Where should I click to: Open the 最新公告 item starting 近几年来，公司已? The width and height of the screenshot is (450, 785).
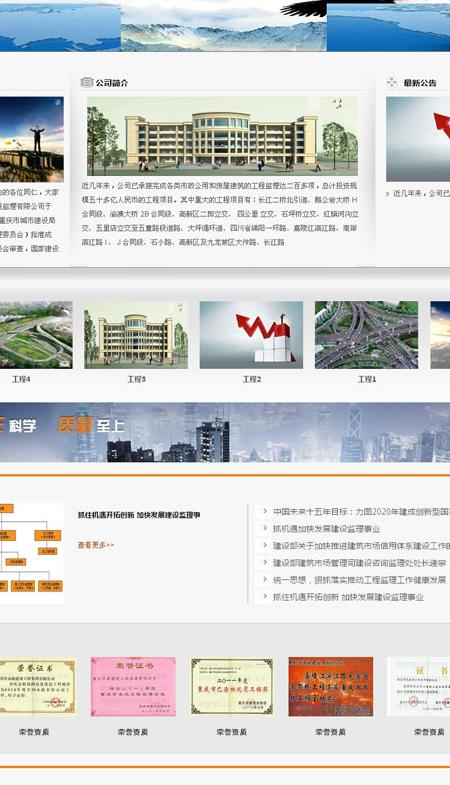pyautogui.click(x=421, y=193)
